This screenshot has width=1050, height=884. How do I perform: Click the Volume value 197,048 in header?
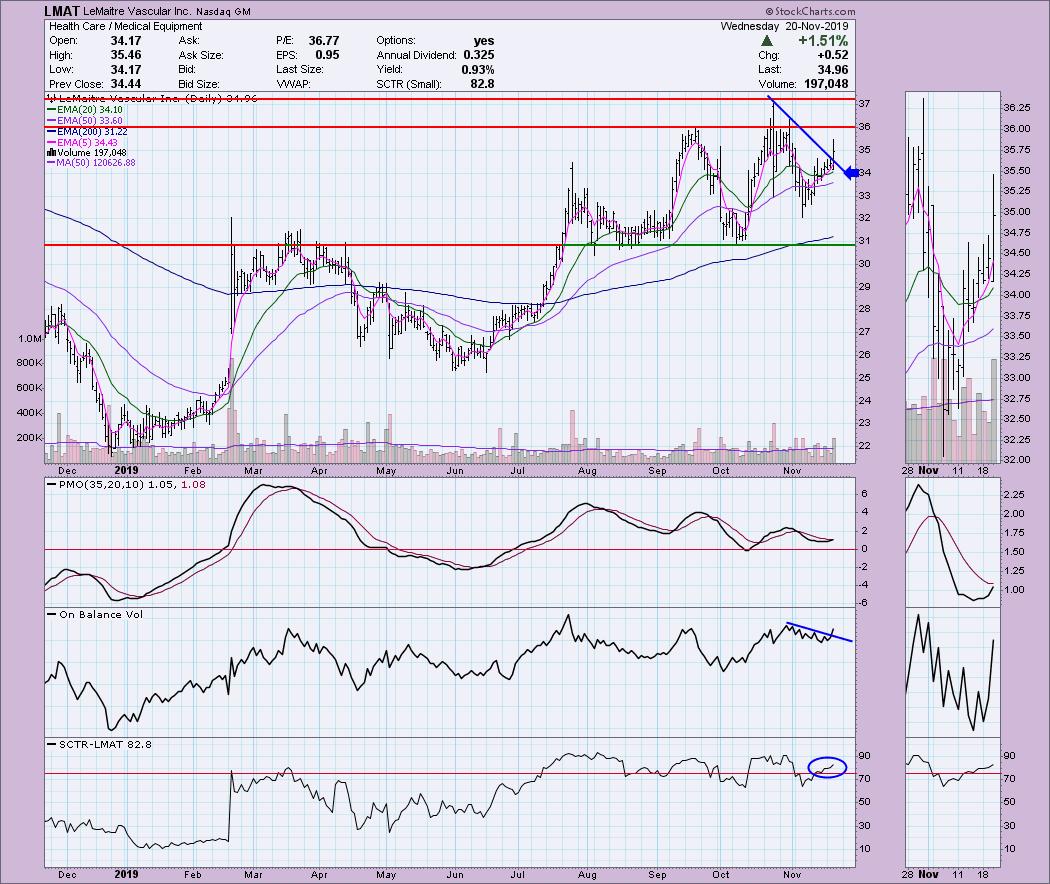pos(826,84)
